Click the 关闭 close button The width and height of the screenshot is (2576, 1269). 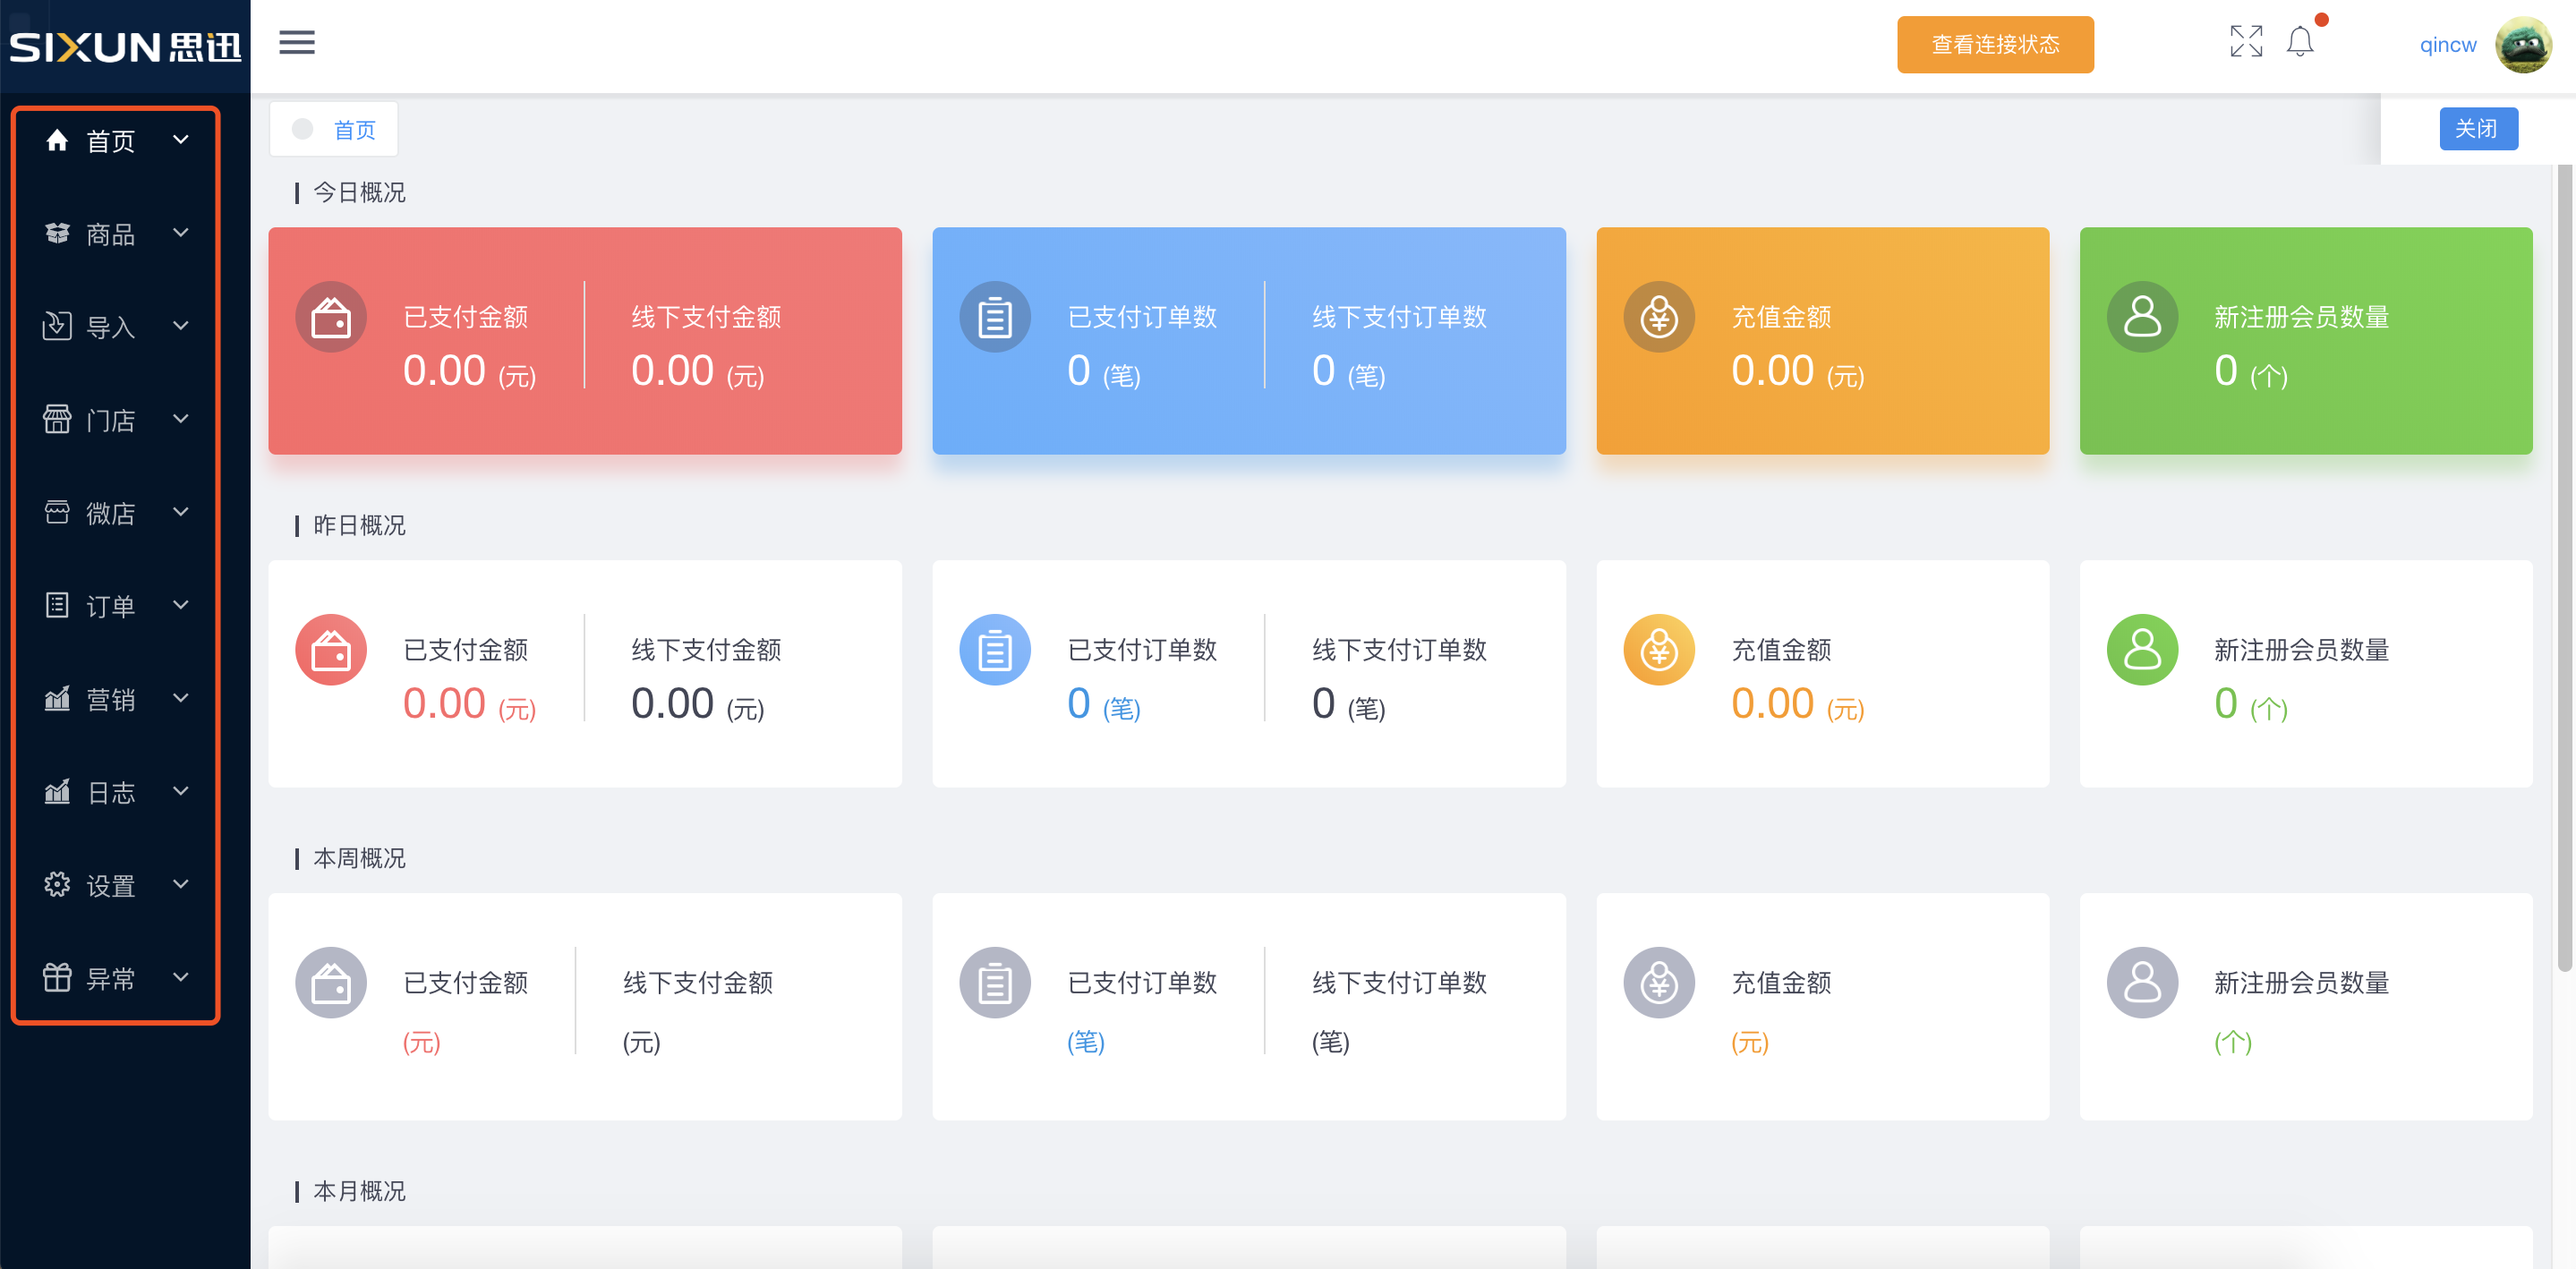tap(2479, 128)
